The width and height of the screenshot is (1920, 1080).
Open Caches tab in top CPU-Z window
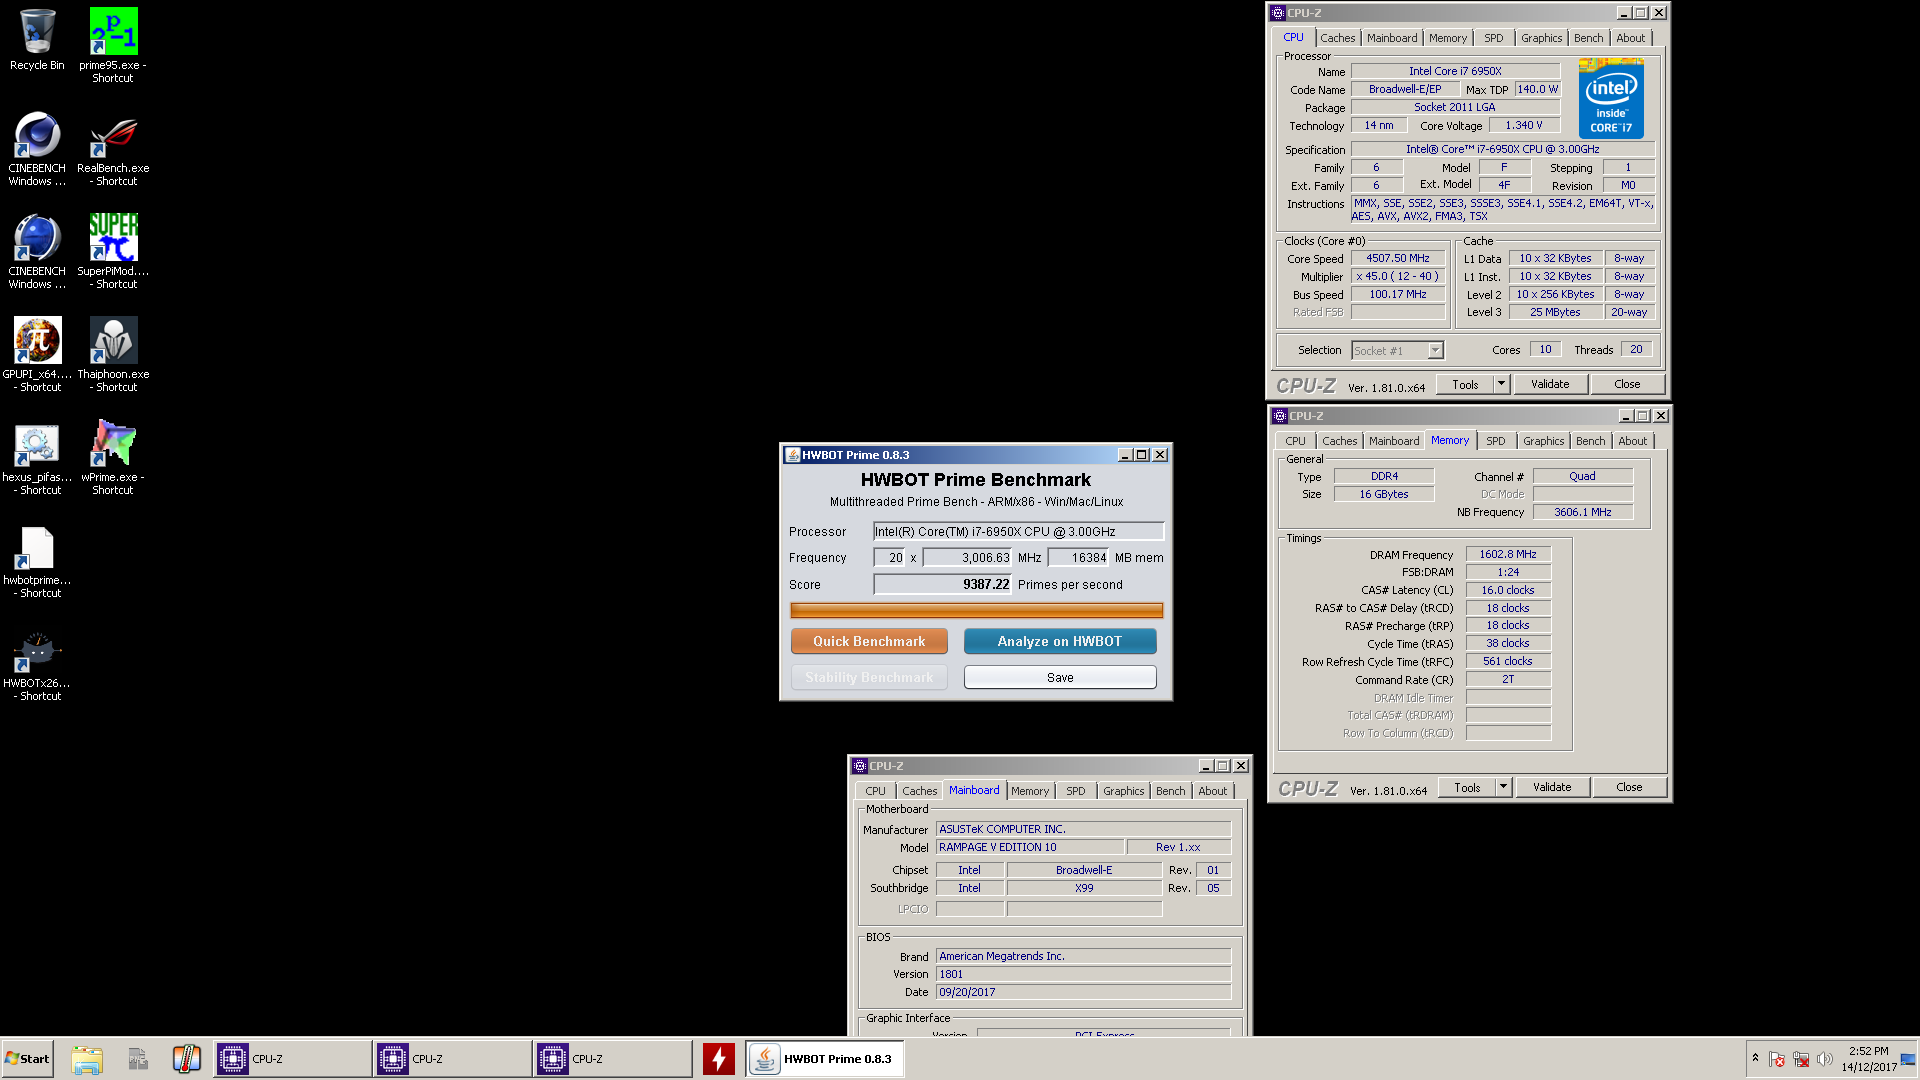pyautogui.click(x=1337, y=38)
